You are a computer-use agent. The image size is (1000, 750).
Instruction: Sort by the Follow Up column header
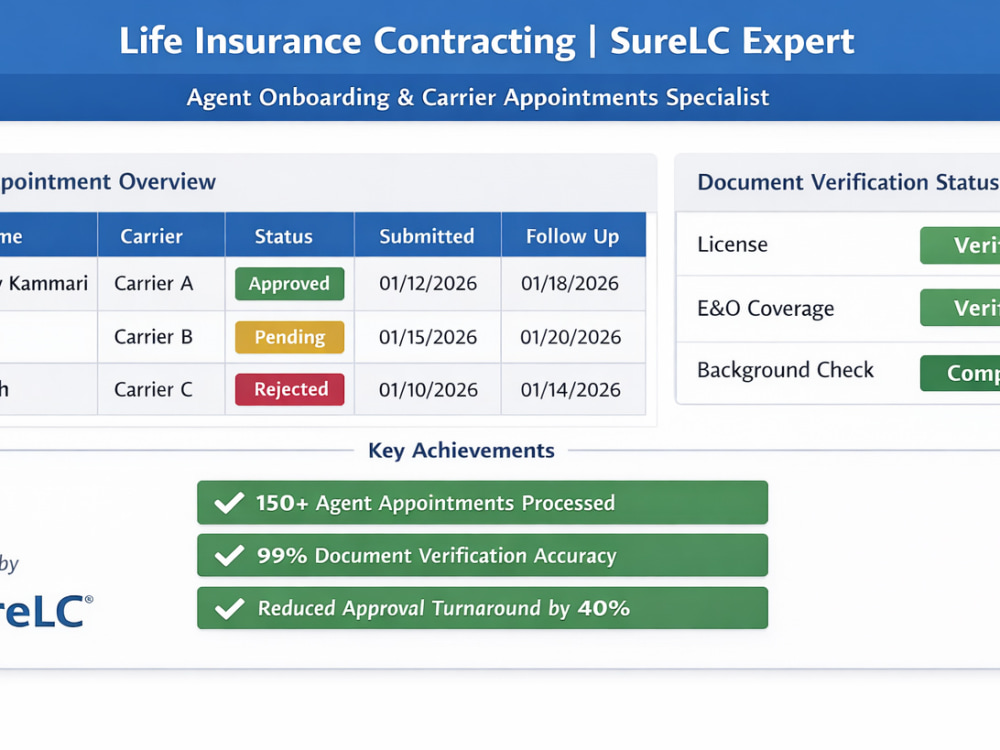pyautogui.click(x=573, y=235)
